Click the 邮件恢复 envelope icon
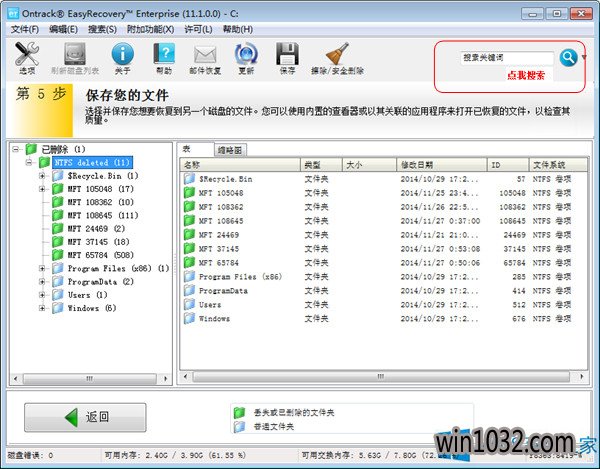This screenshot has width=600, height=469. point(206,58)
